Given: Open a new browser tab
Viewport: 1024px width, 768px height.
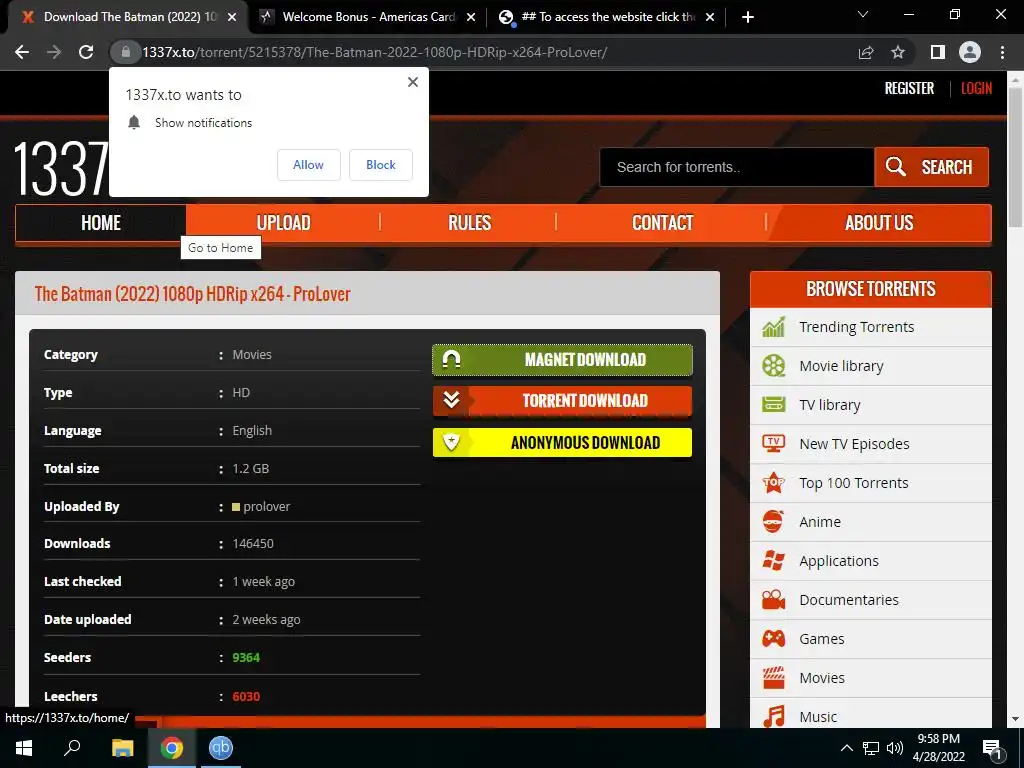Looking at the screenshot, I should pos(748,17).
